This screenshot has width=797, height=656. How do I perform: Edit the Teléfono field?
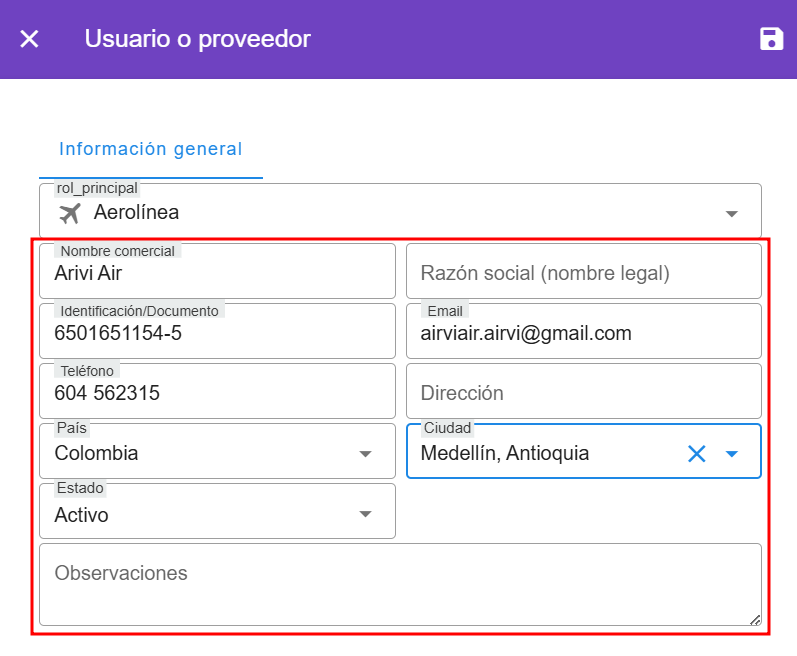(x=217, y=393)
